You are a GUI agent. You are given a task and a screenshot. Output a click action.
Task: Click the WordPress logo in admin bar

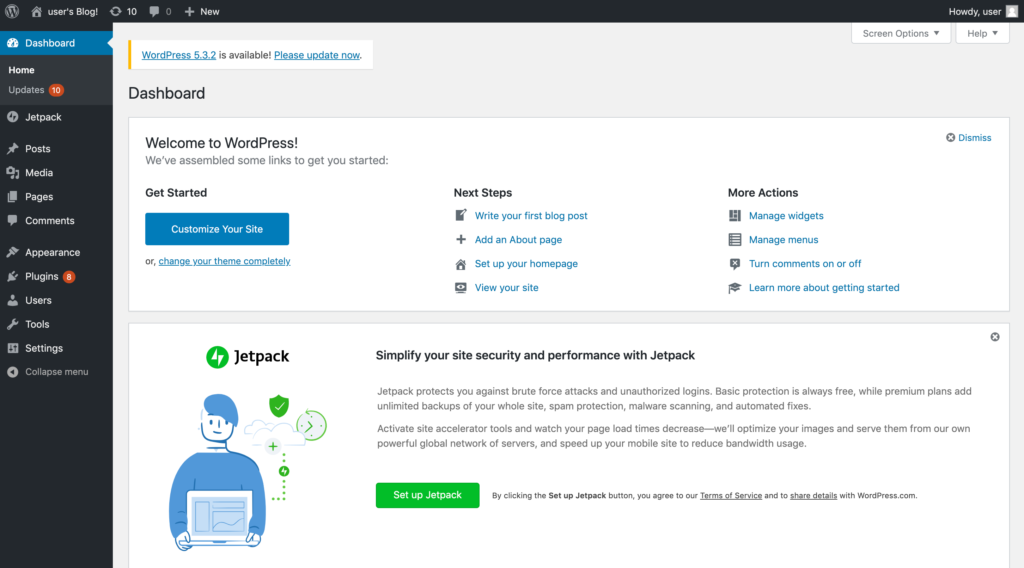(x=12, y=11)
